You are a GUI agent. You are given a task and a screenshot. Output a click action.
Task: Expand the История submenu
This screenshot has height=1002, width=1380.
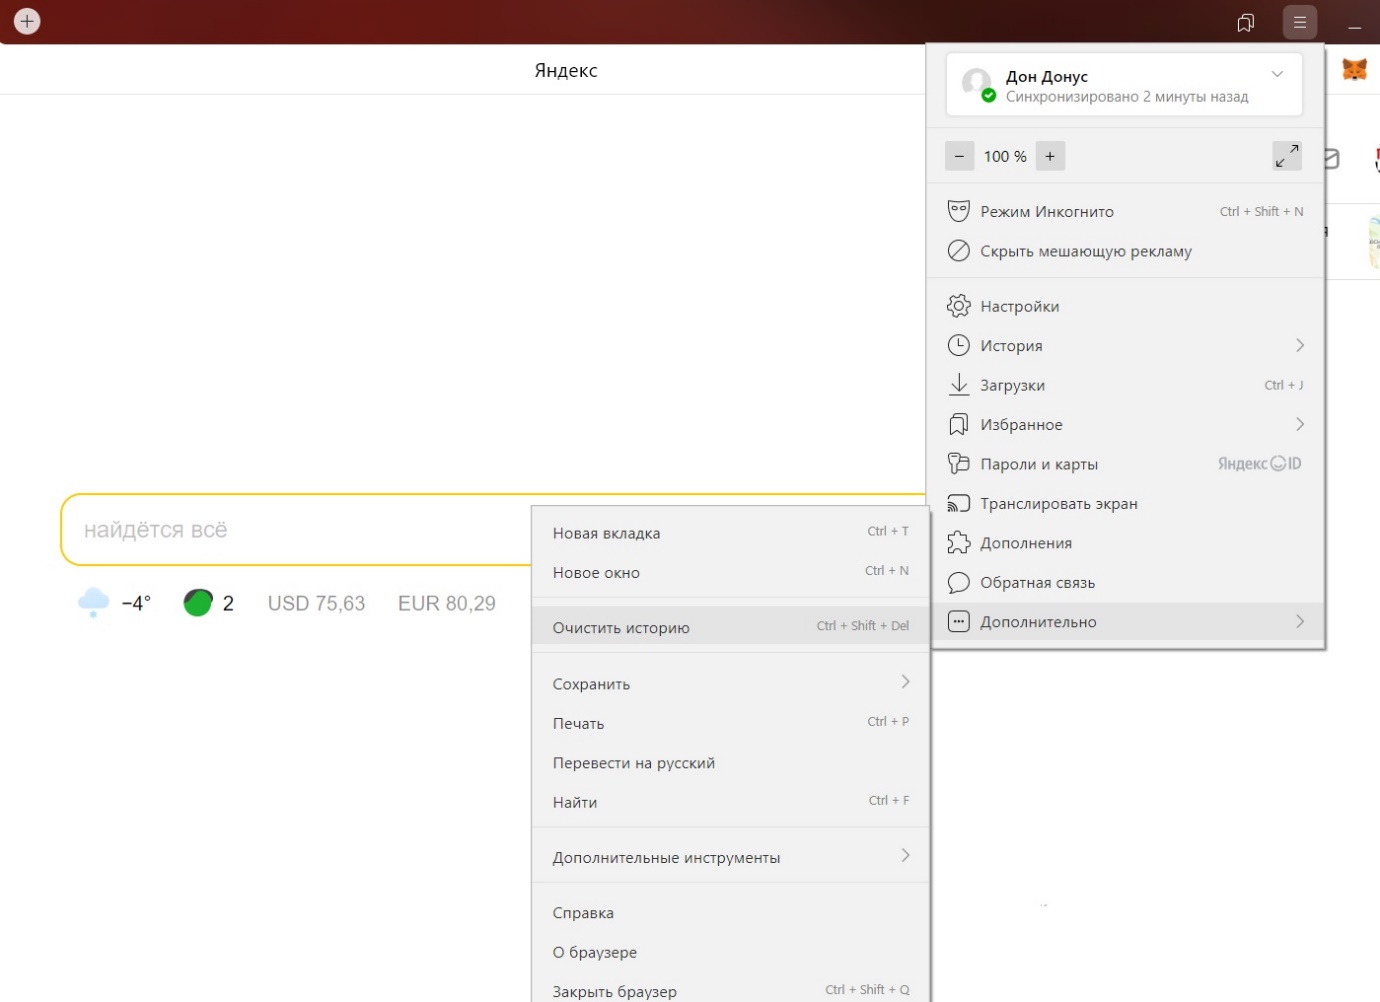point(1299,345)
